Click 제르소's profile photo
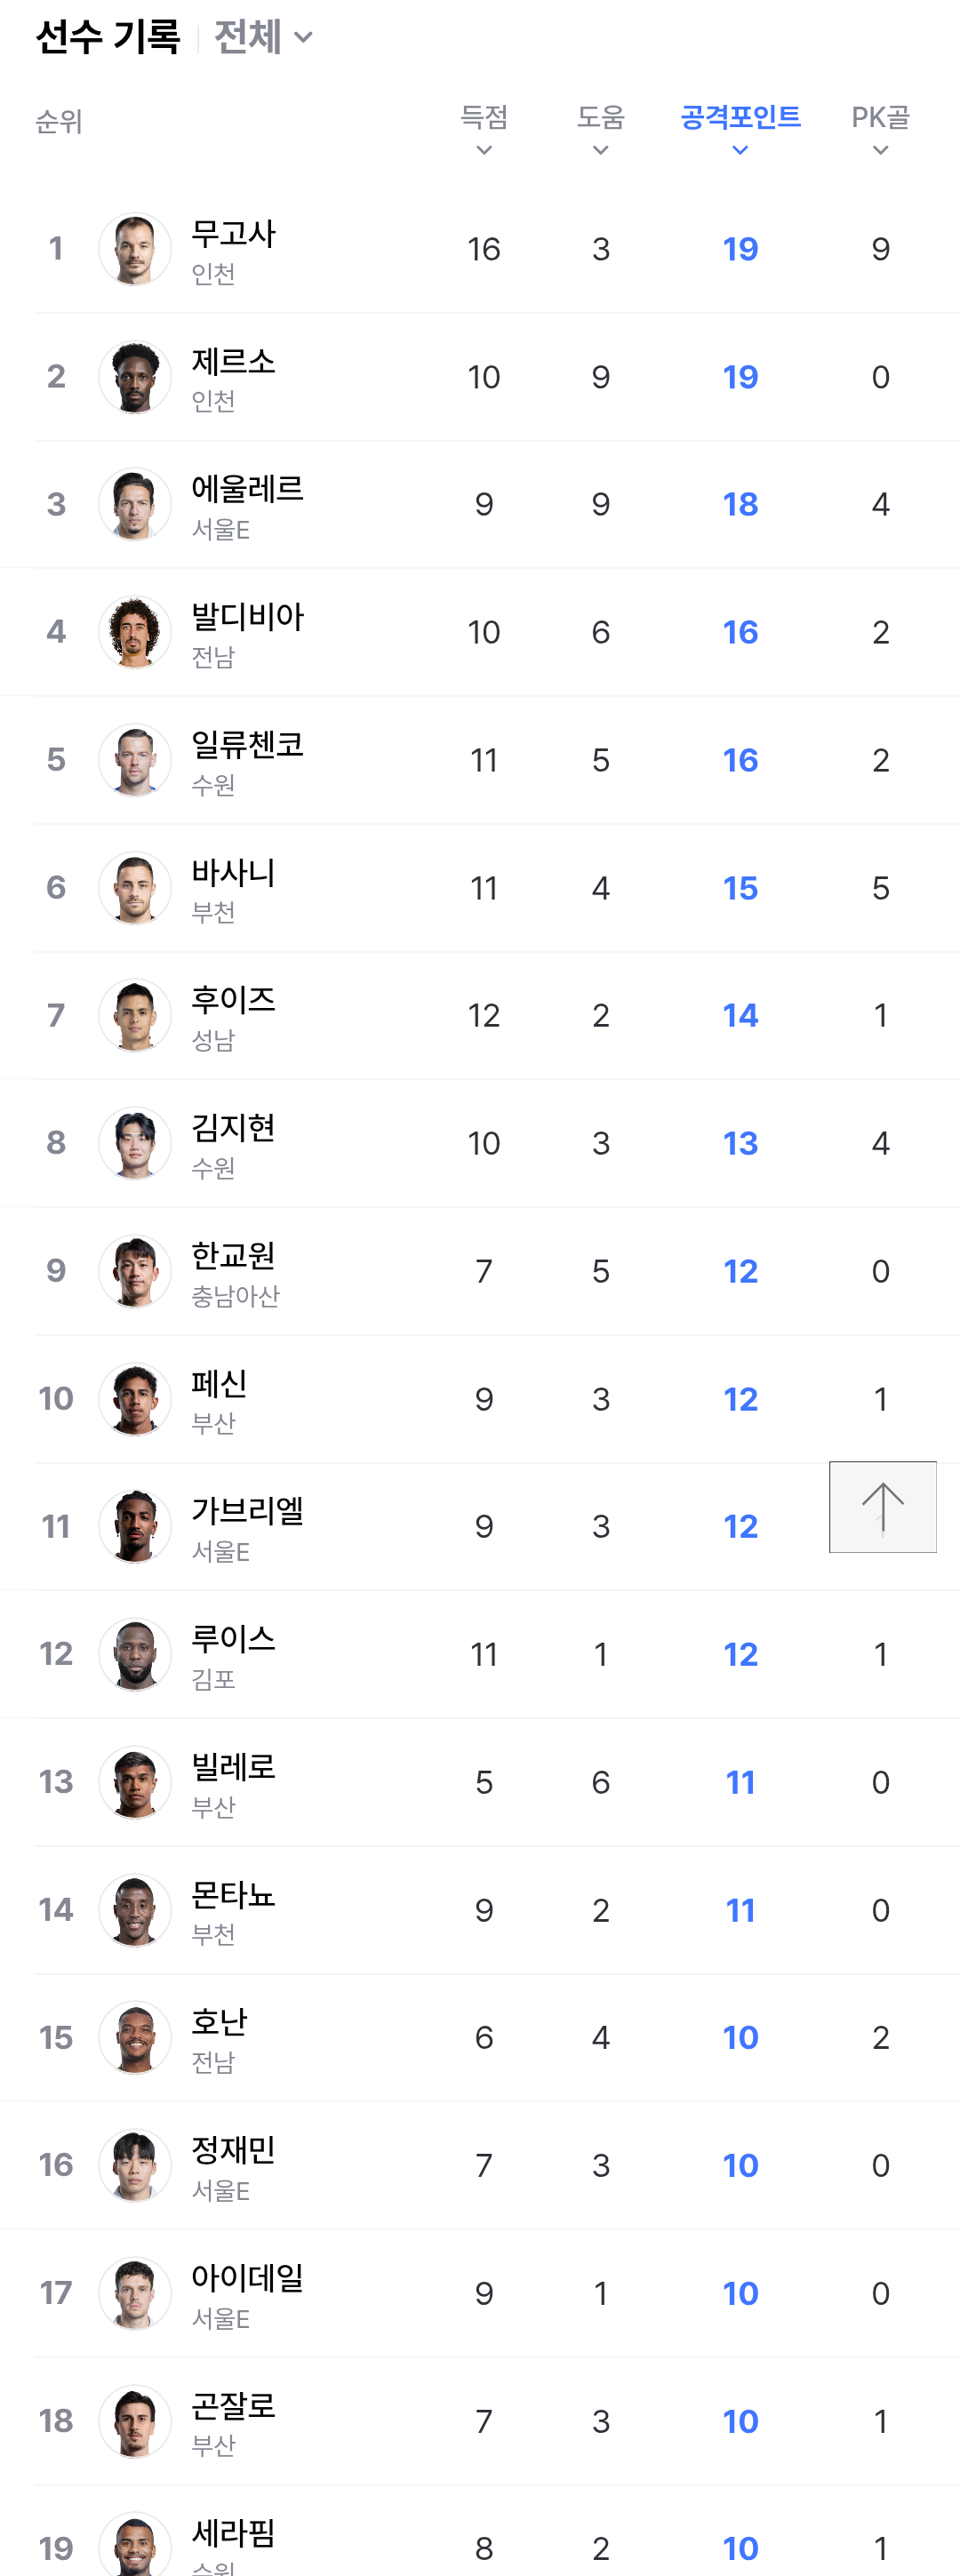The image size is (960, 2576). (x=135, y=377)
